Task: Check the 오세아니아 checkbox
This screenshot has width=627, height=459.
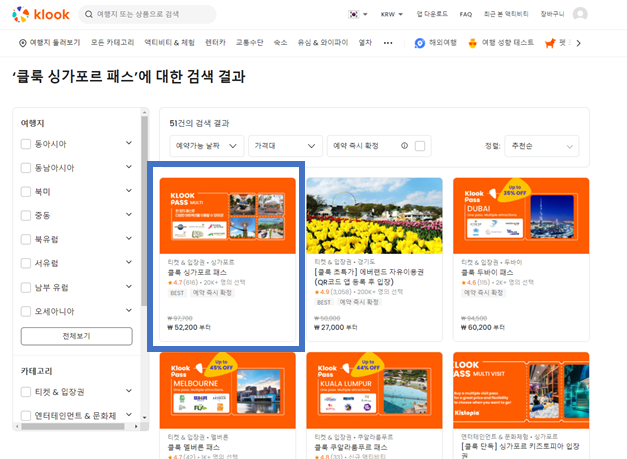Action: point(26,311)
